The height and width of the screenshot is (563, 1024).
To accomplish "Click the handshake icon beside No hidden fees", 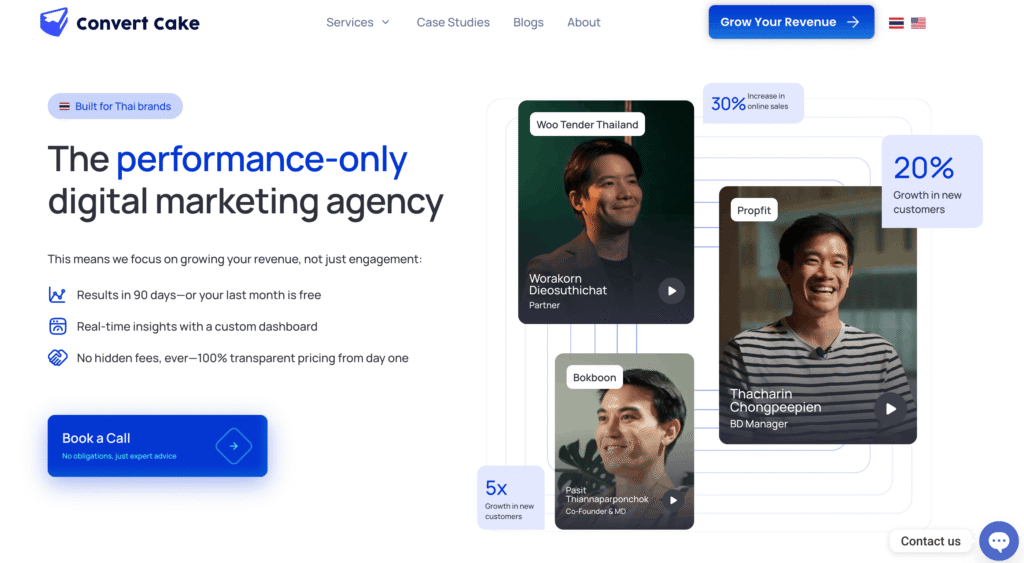I will pos(57,358).
